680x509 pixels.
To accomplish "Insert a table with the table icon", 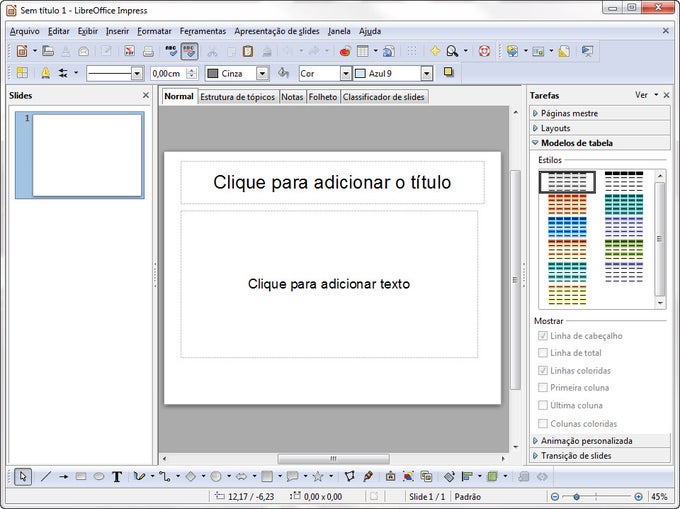I will 363,51.
